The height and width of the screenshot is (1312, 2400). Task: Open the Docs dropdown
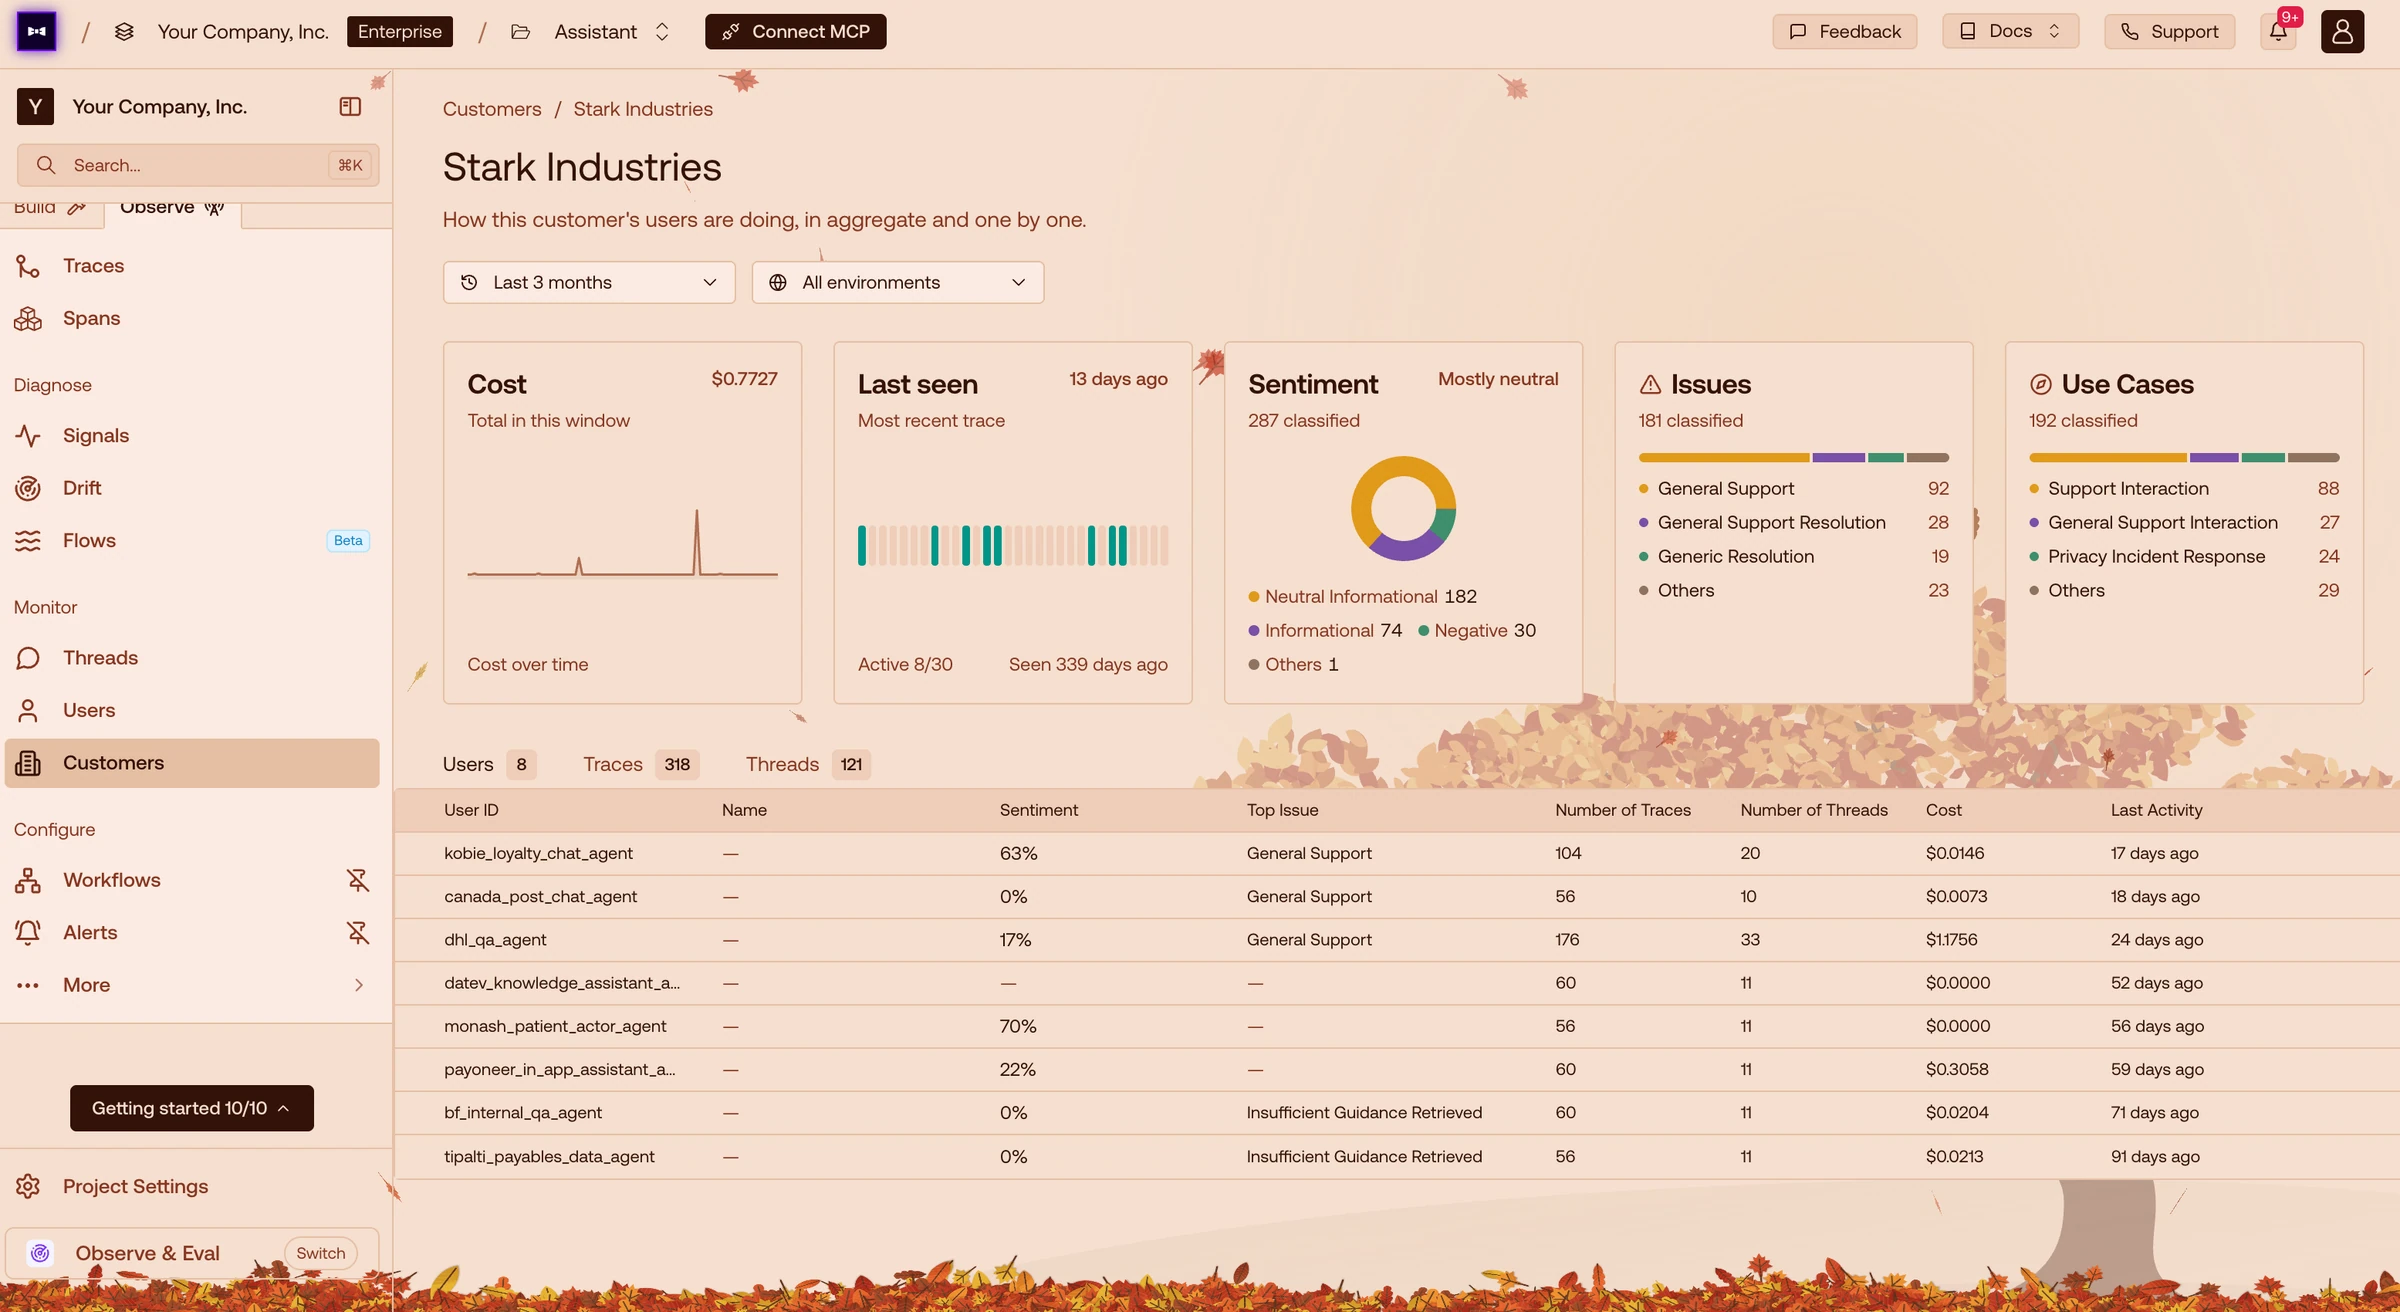pyautogui.click(x=2010, y=31)
